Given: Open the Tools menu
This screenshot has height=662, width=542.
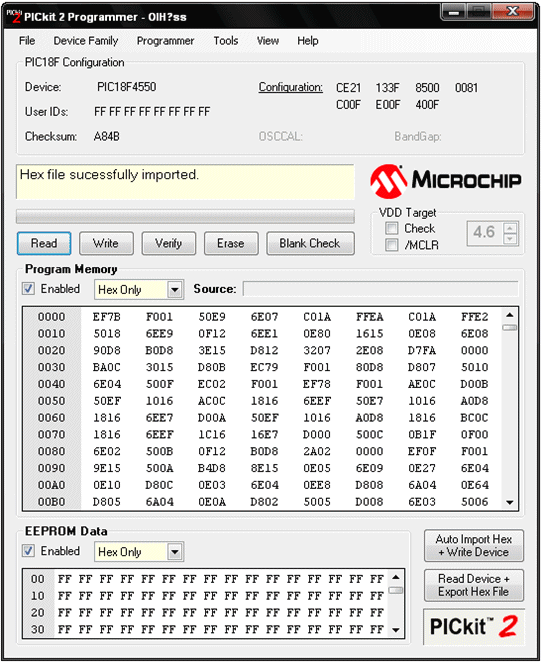Looking at the screenshot, I should [225, 41].
